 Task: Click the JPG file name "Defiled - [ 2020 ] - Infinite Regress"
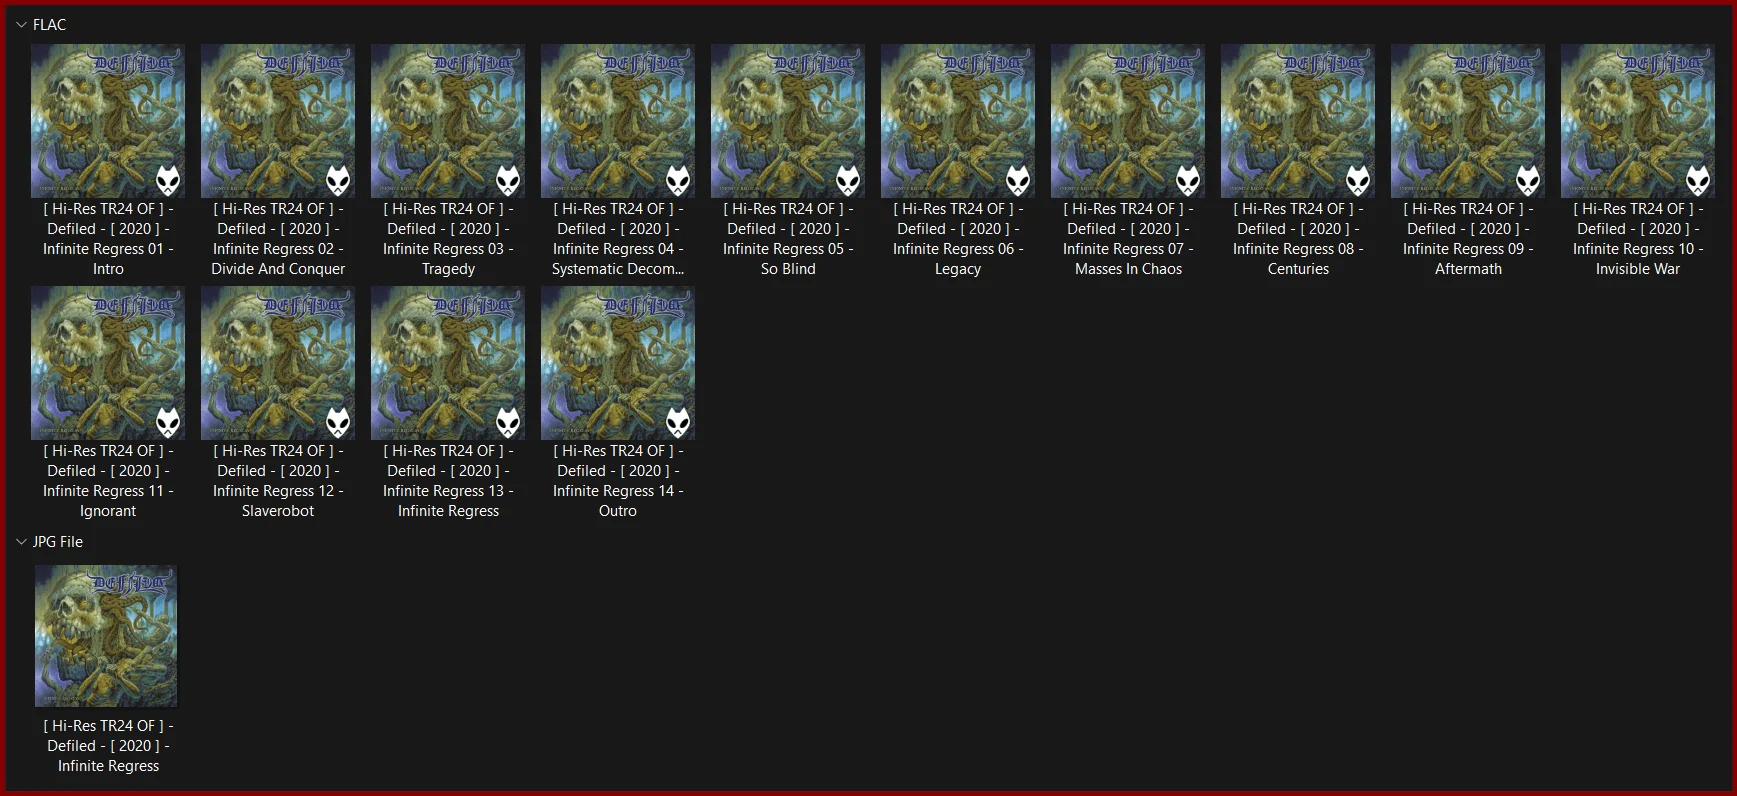click(x=108, y=746)
